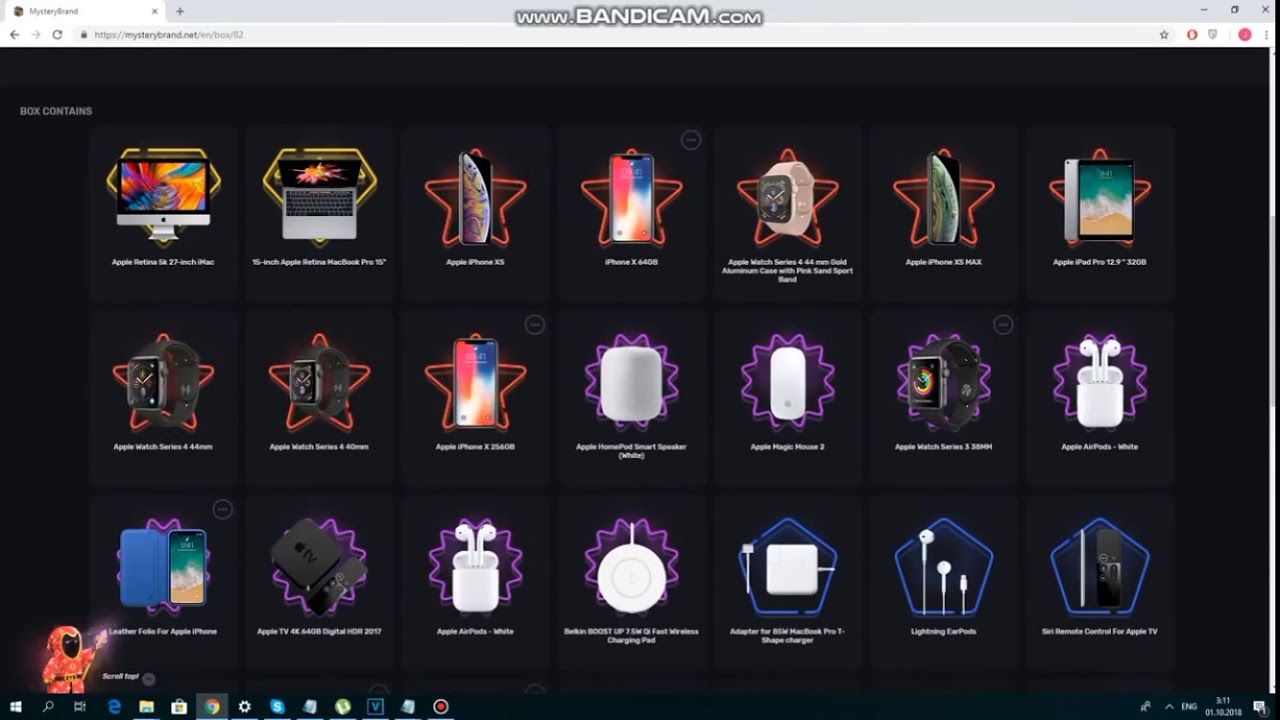The height and width of the screenshot is (720, 1280).
Task: Open the Apple Watch Series 4 Gold Pink Sand item
Action: 787,212
